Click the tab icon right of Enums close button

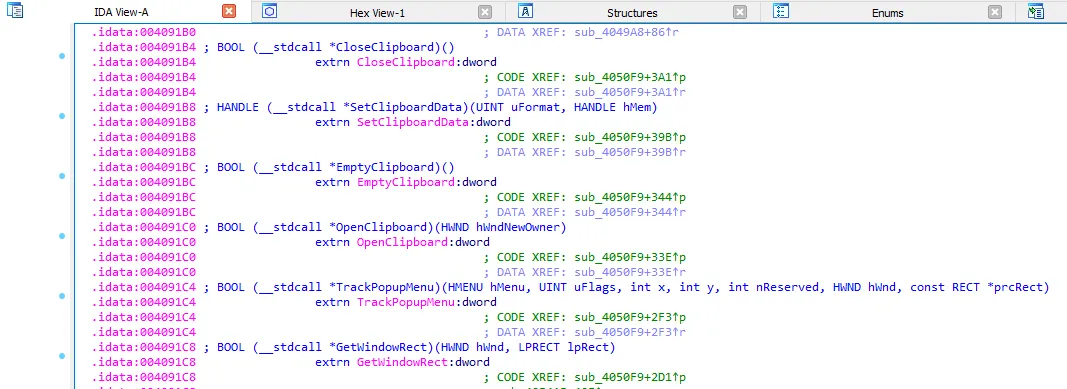(1036, 11)
